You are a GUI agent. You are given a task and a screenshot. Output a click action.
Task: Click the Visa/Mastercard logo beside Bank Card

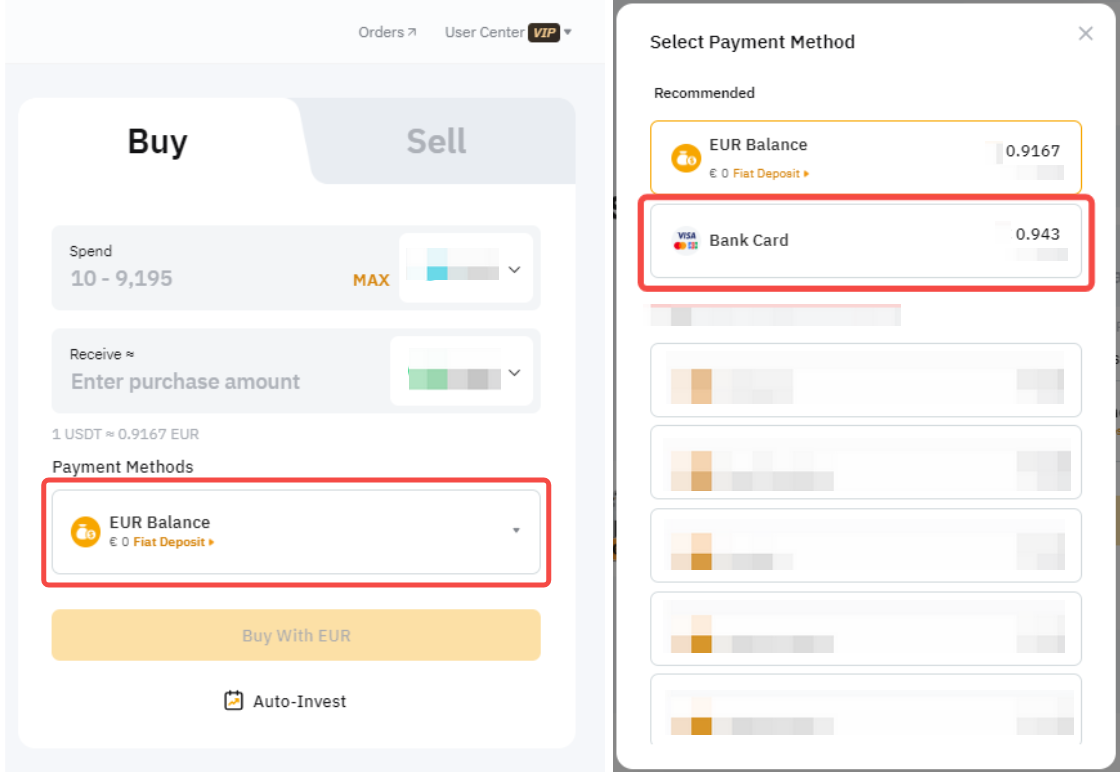[x=686, y=241]
